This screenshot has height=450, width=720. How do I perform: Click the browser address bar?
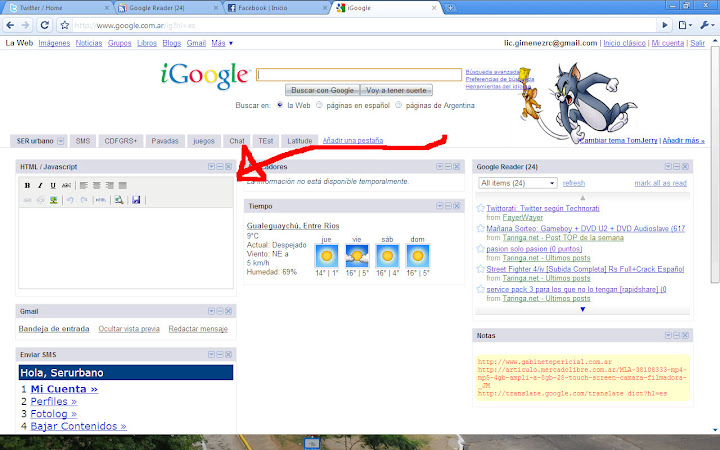(x=364, y=25)
